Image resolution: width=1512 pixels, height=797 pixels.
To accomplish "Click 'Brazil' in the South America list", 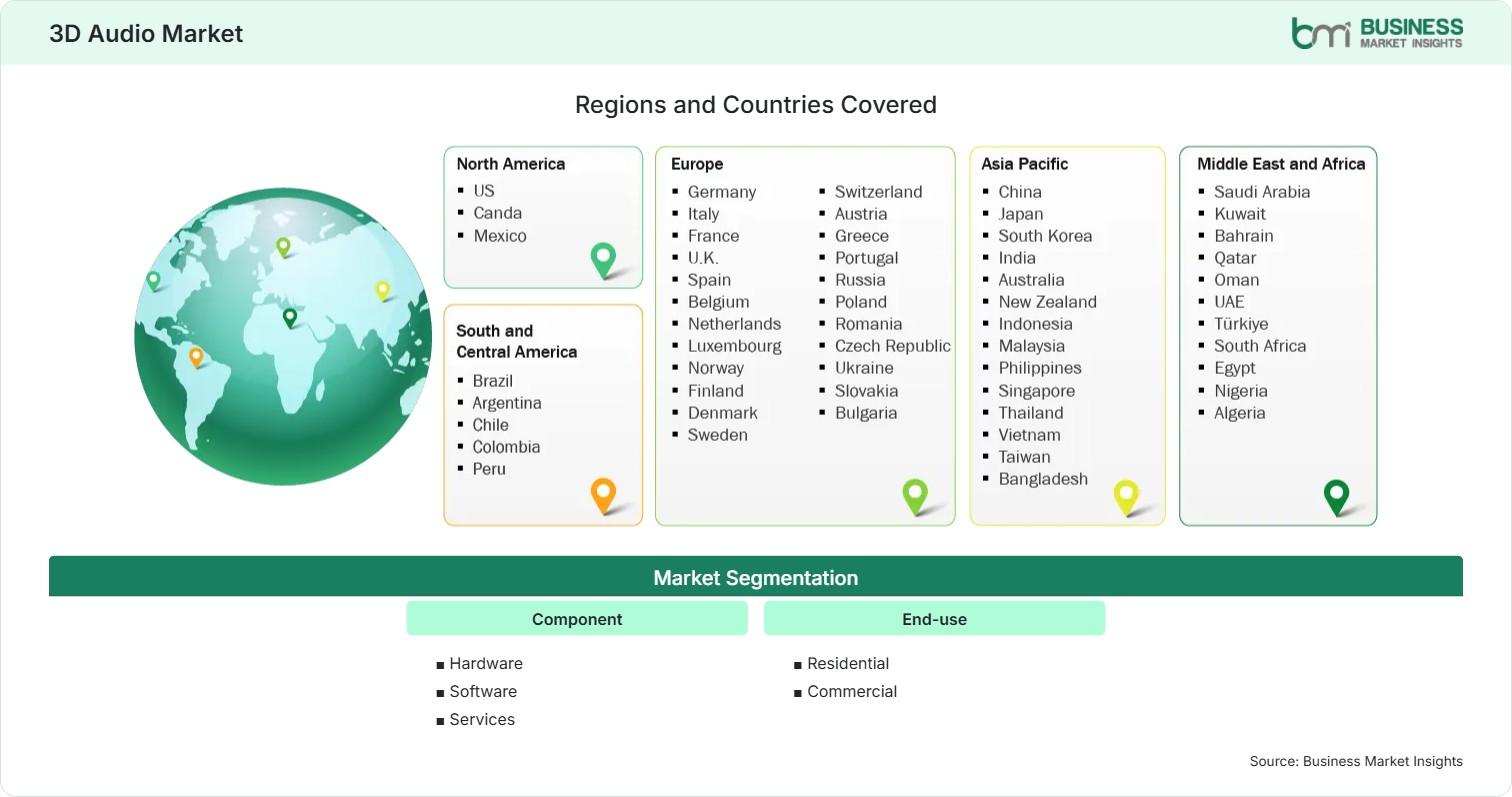I will [x=493, y=380].
